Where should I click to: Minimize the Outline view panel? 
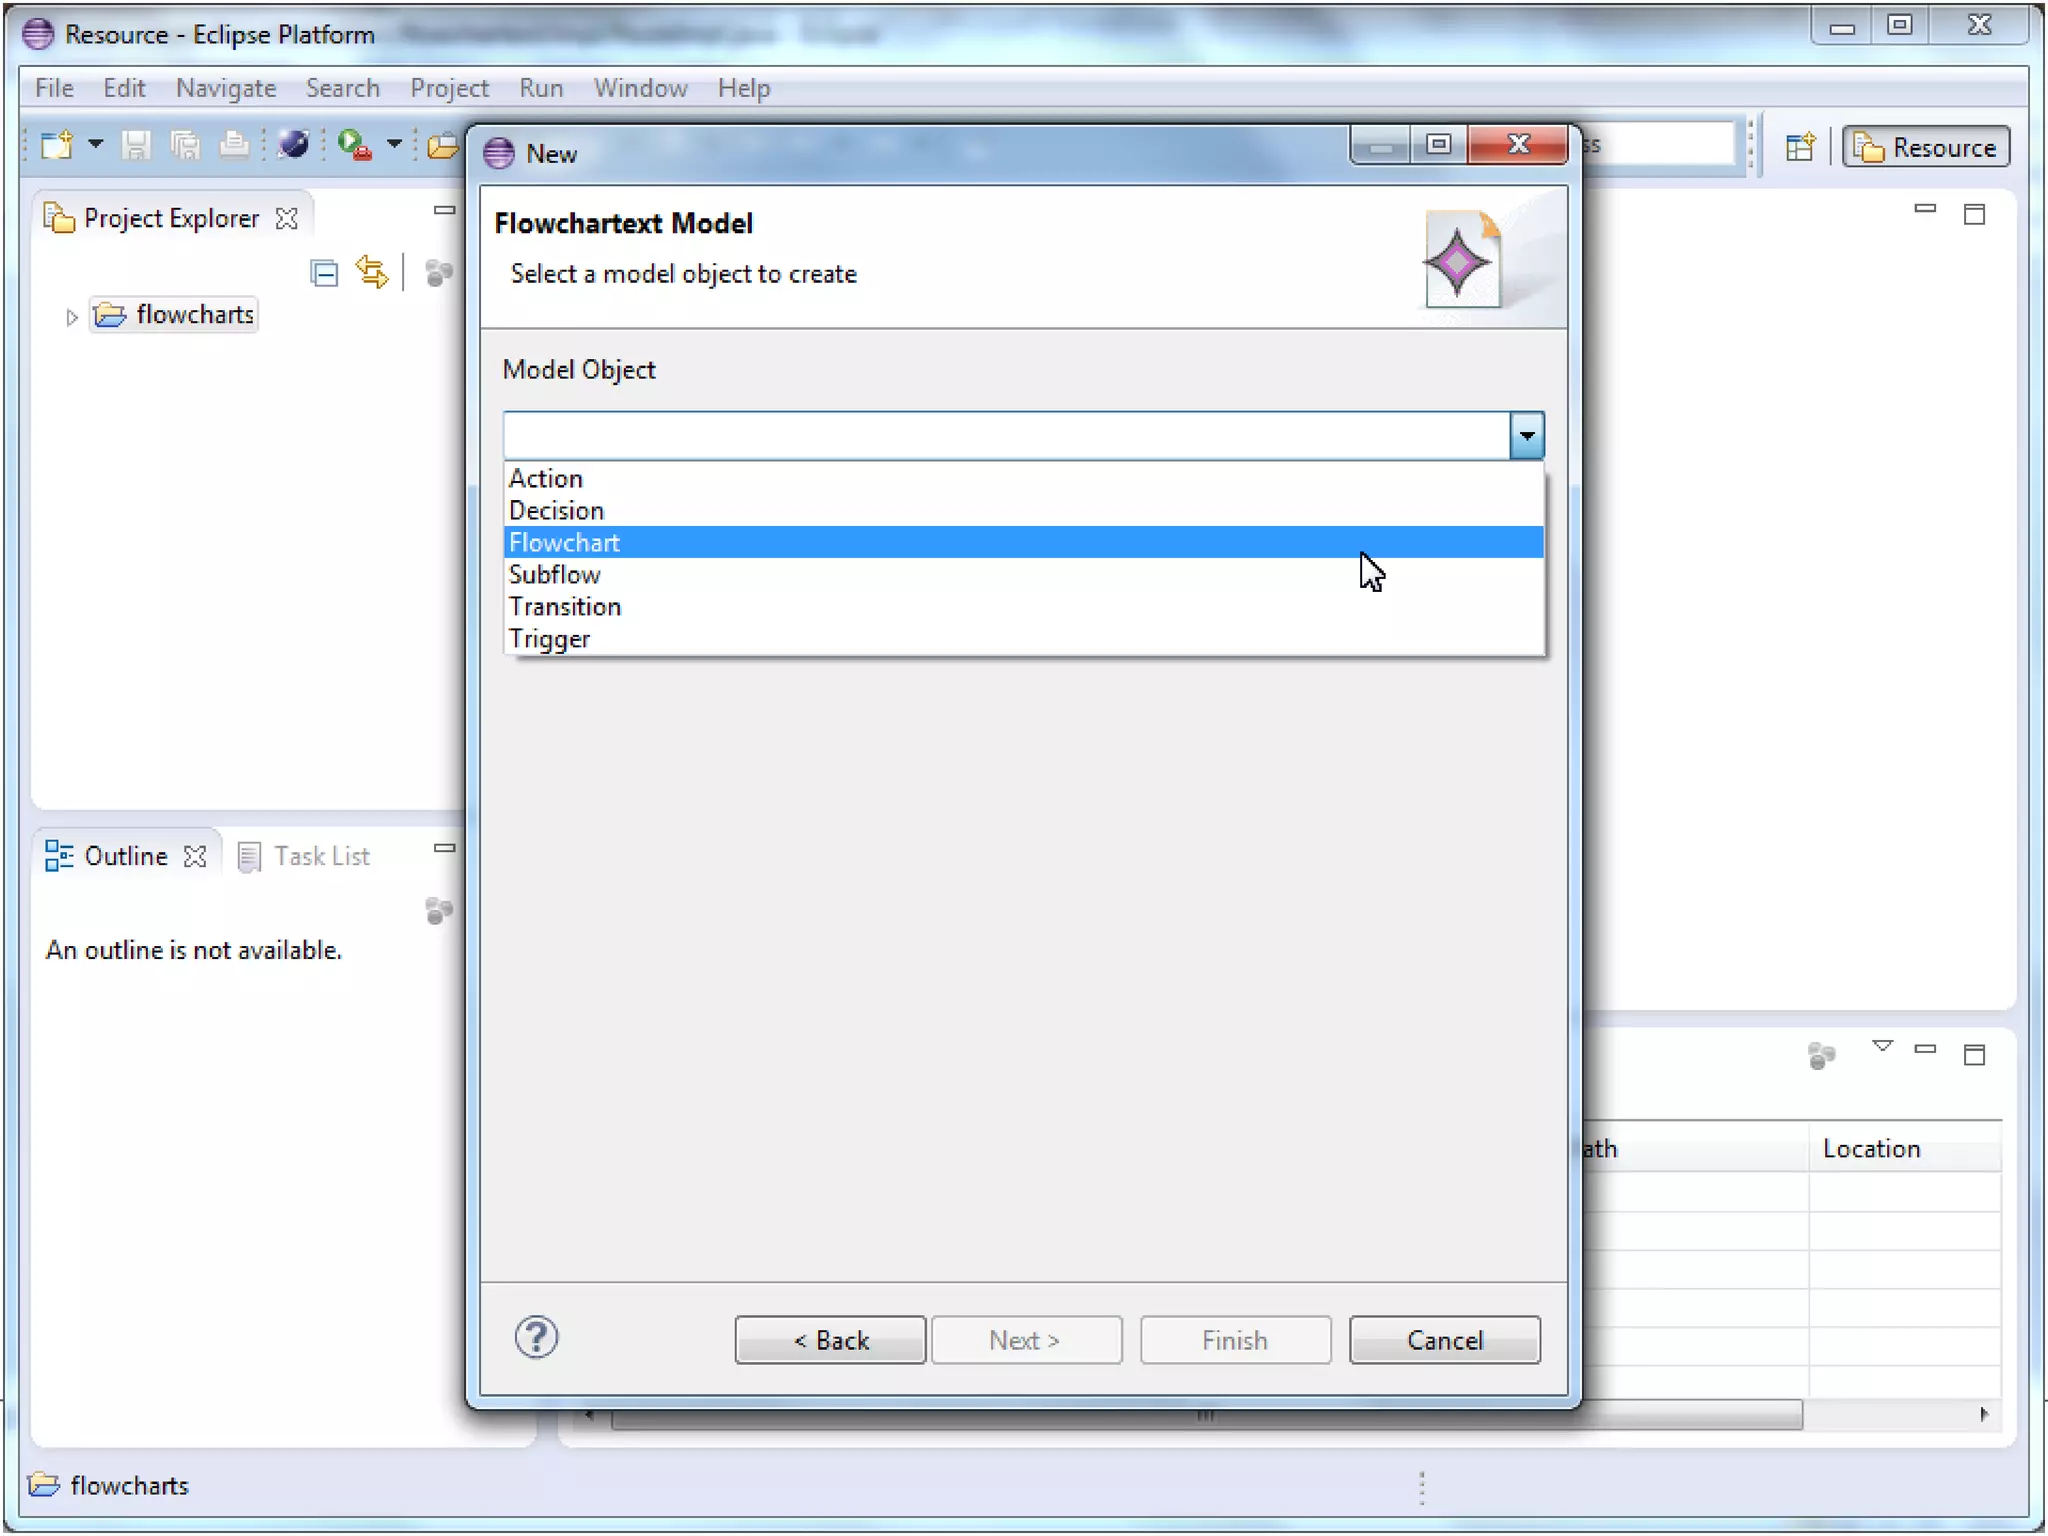[444, 848]
